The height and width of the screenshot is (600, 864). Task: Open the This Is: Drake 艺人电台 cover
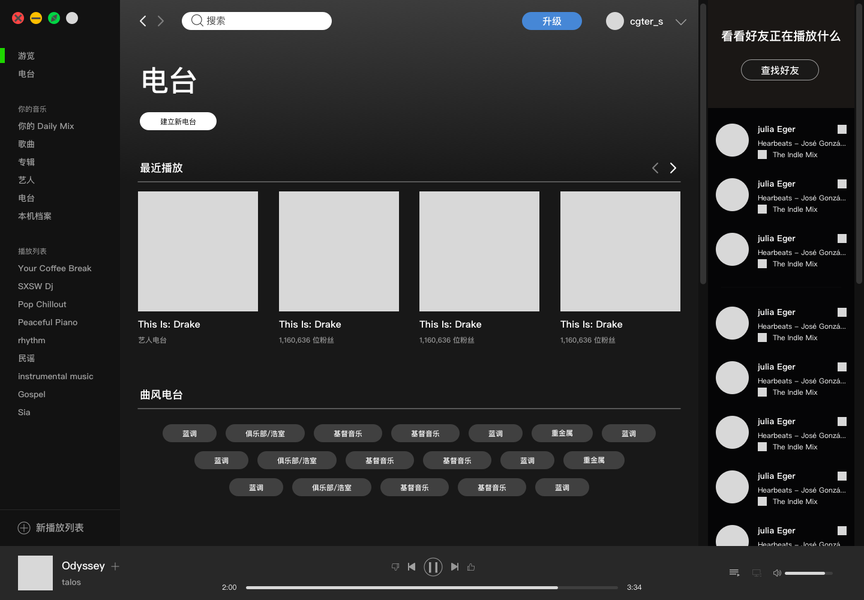pyautogui.click(x=198, y=251)
